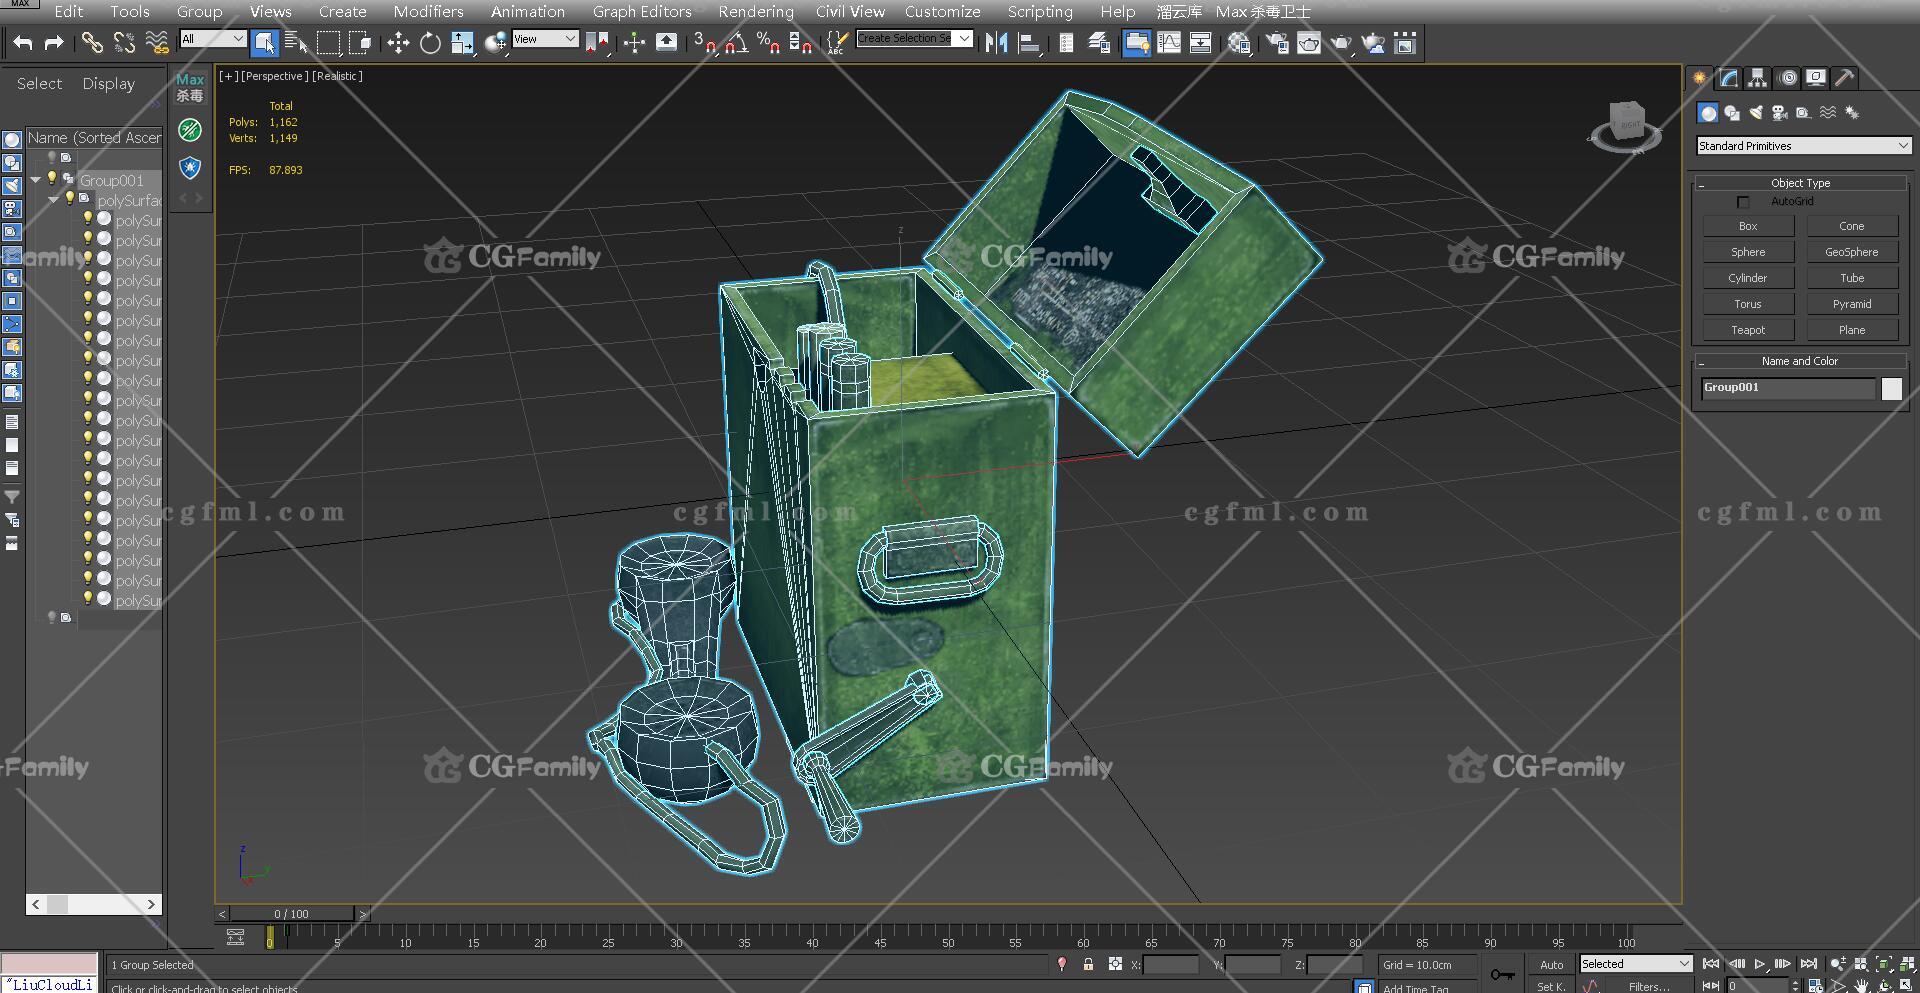The width and height of the screenshot is (1920, 993).
Task: Select the Rotate tool
Action: coord(430,42)
